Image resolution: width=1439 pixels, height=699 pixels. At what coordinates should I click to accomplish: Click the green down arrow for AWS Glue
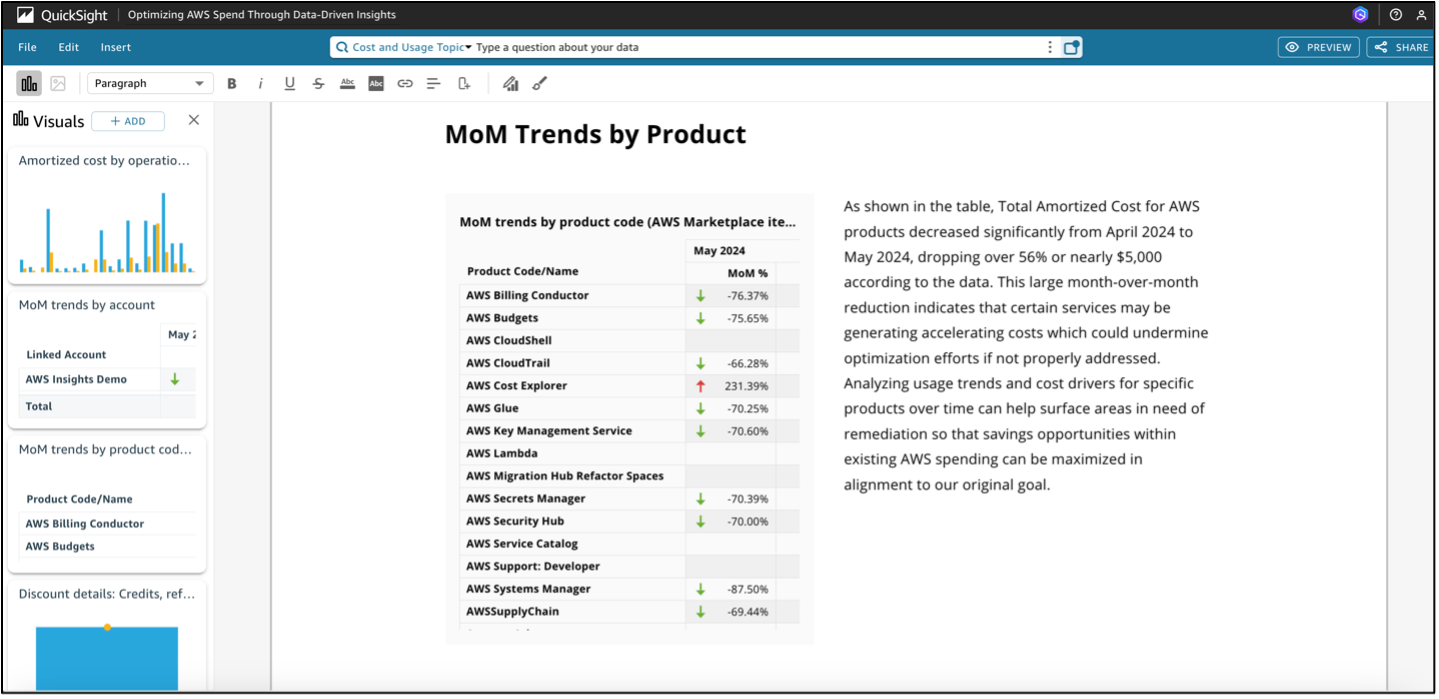(x=701, y=408)
